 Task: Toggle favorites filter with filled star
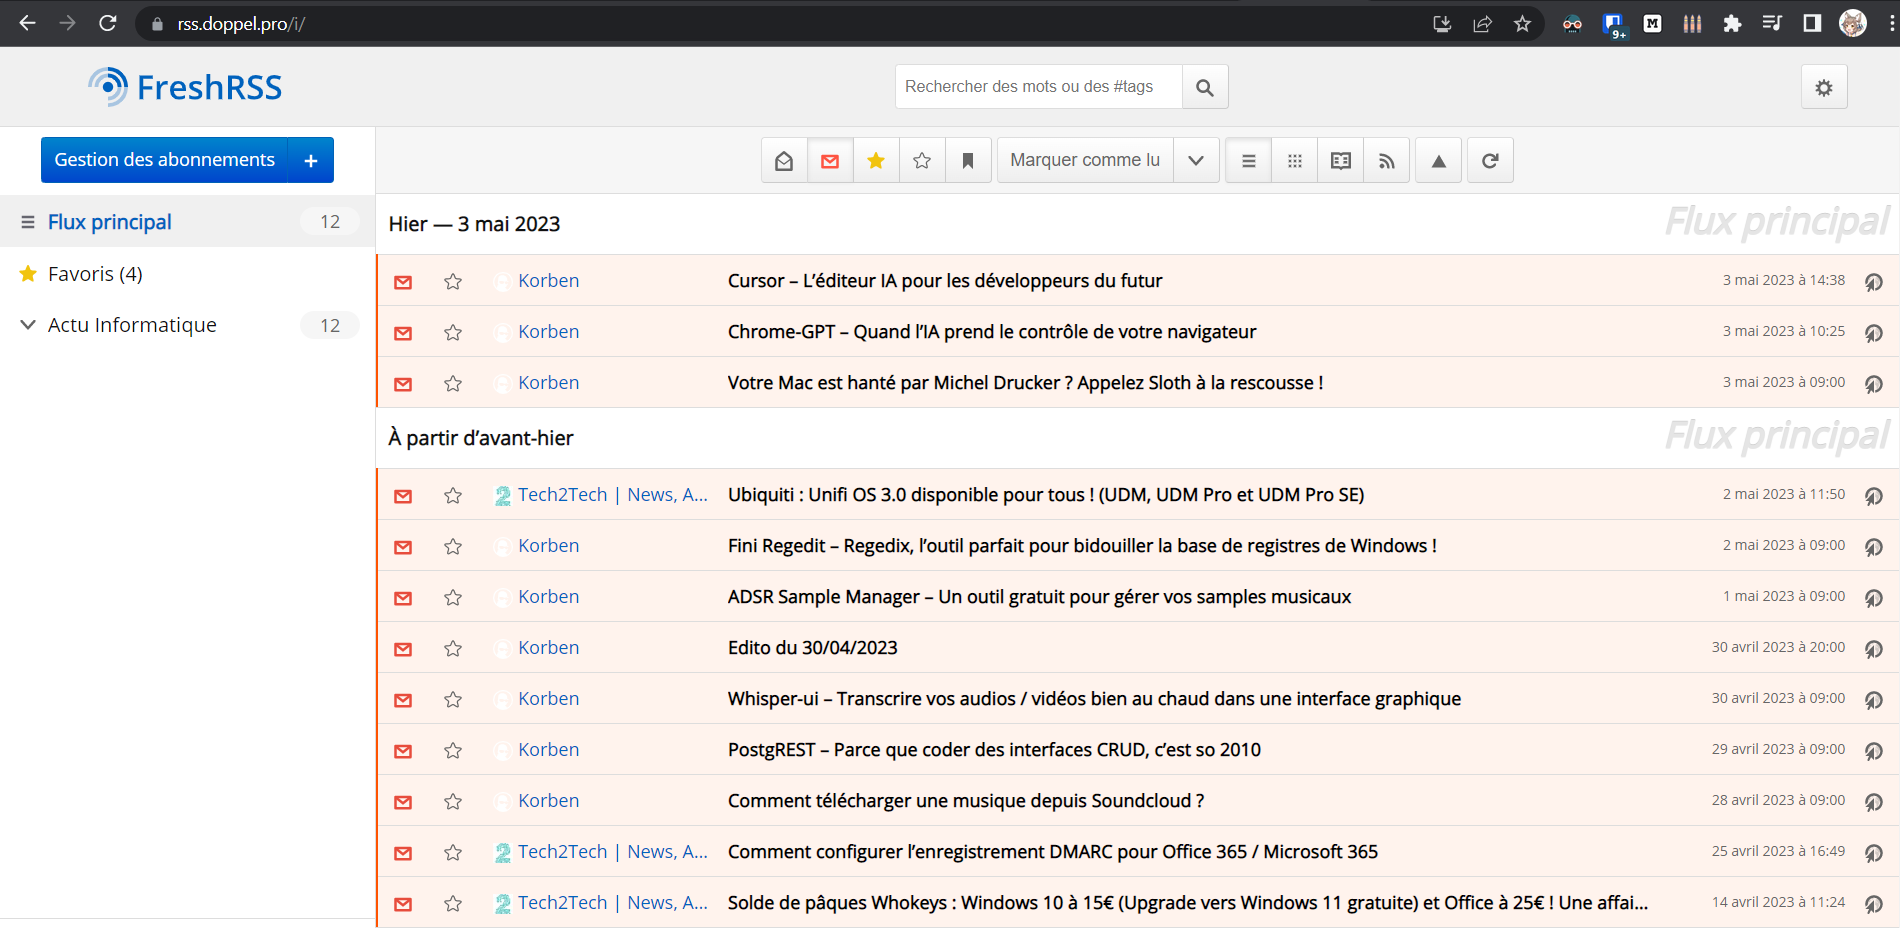pyautogui.click(x=876, y=160)
